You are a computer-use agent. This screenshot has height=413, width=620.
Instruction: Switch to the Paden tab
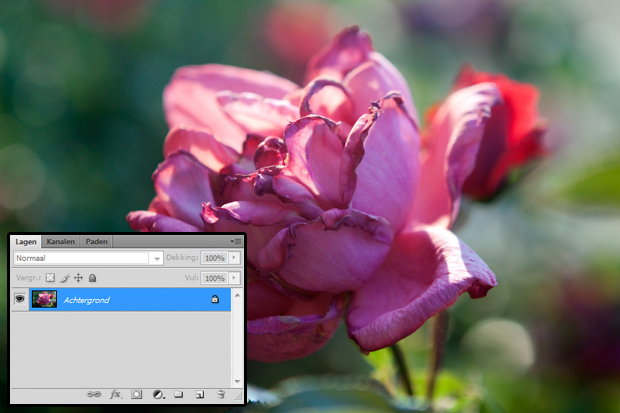[x=97, y=242]
